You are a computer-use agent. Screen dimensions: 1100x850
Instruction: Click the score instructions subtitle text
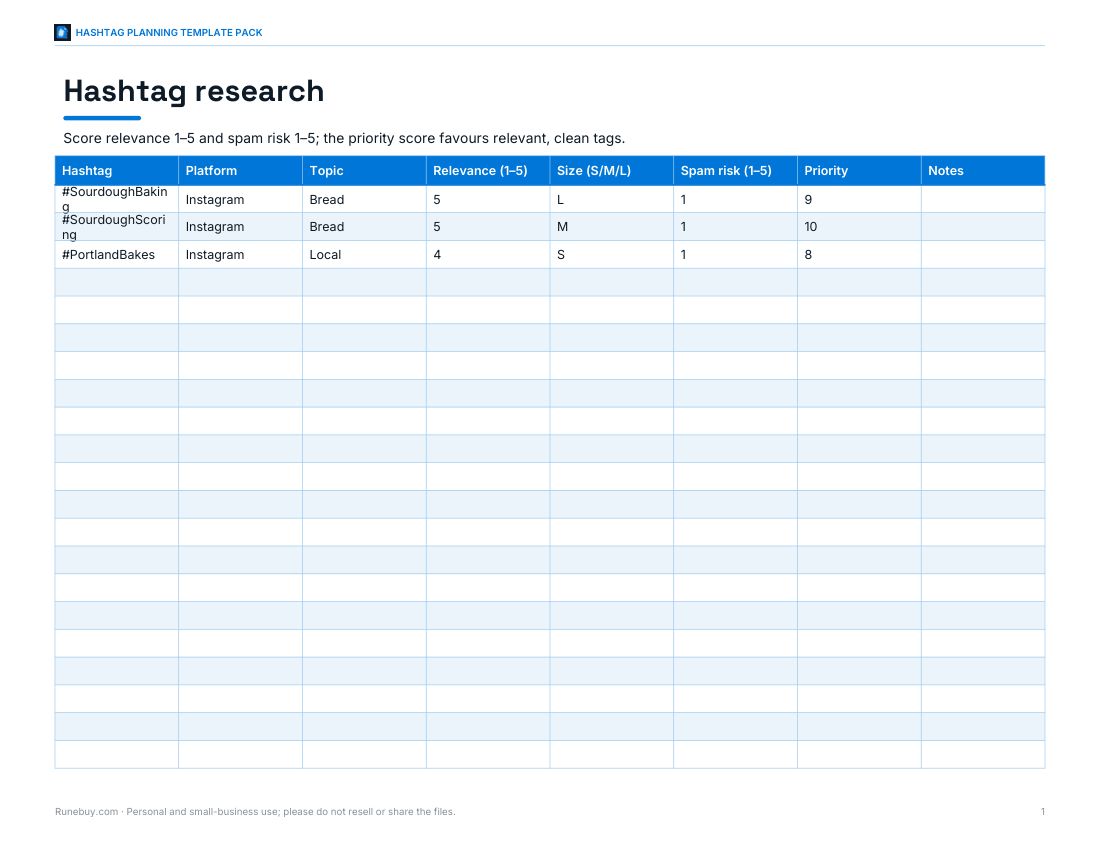point(344,138)
